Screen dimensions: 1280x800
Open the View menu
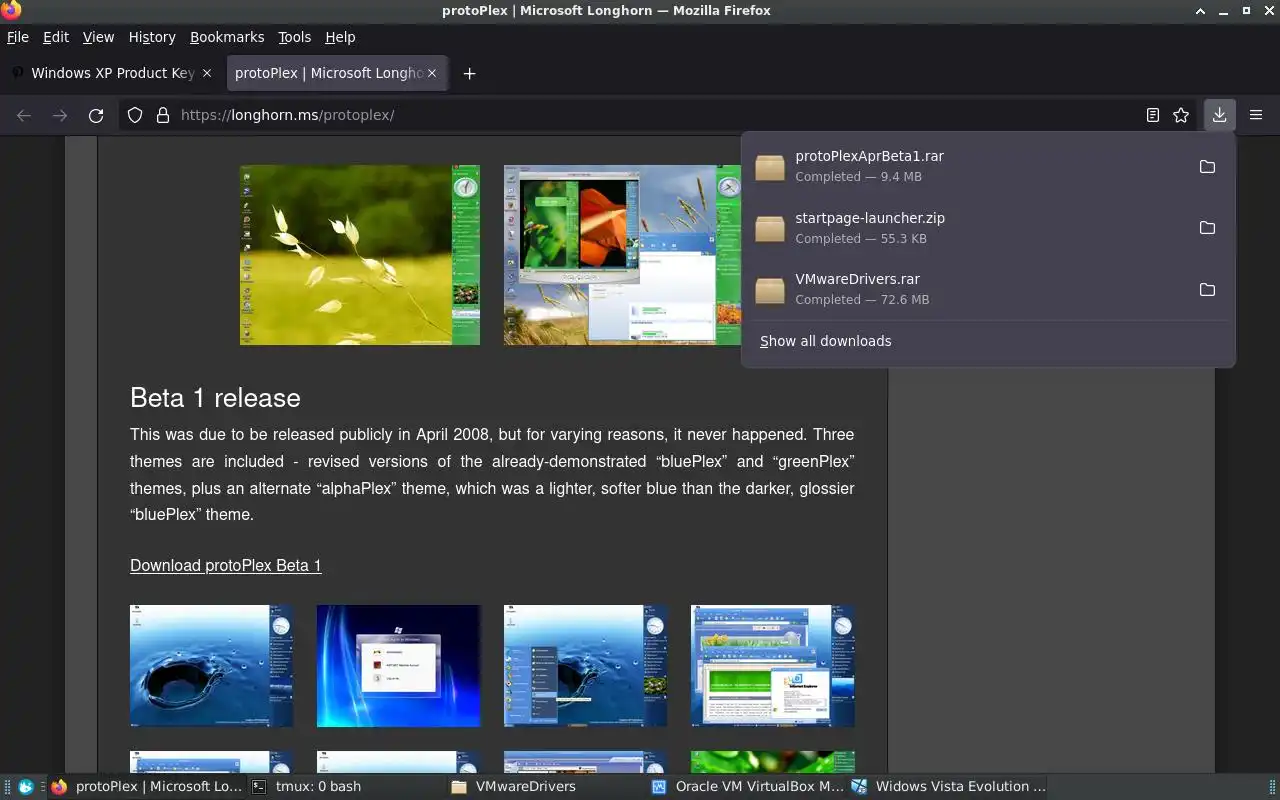pos(98,37)
